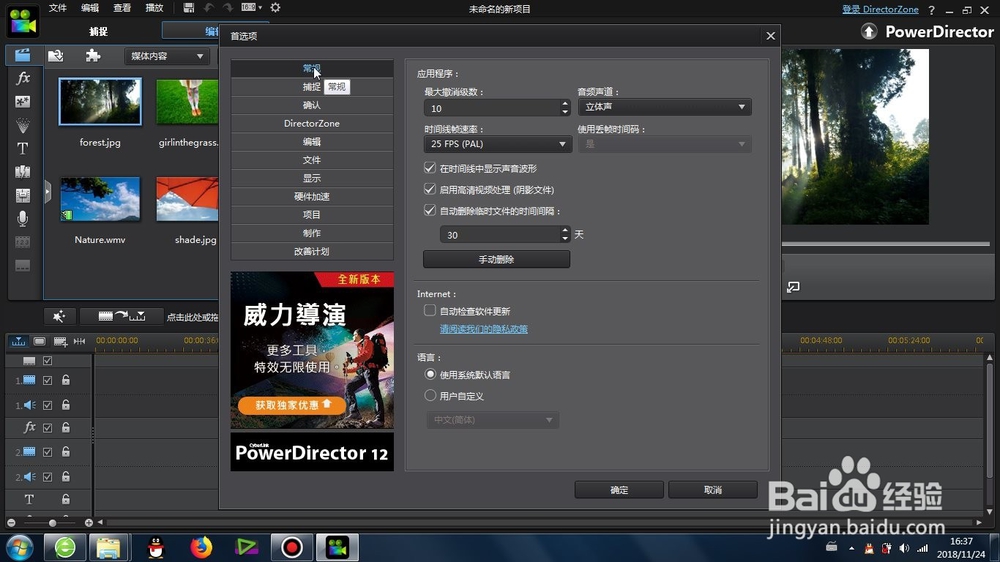Viewport: 1000px width, 562px height.
Task: Click the Windows Start button
Action: 20,547
